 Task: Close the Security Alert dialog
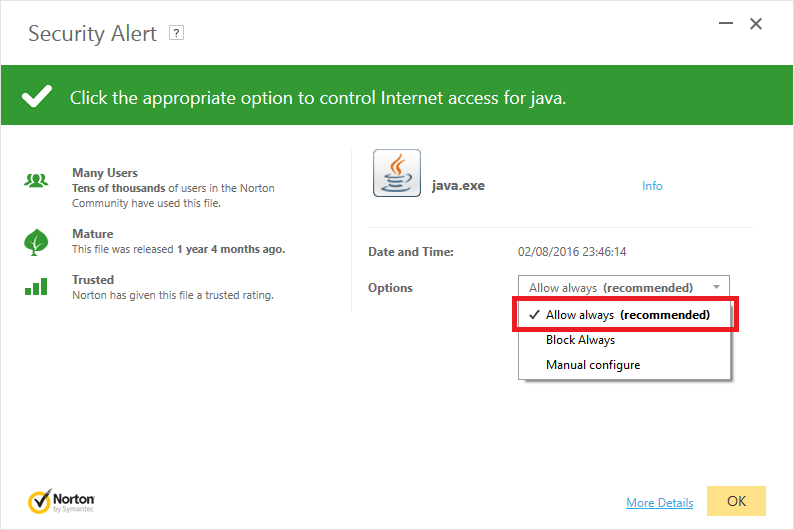(756, 24)
